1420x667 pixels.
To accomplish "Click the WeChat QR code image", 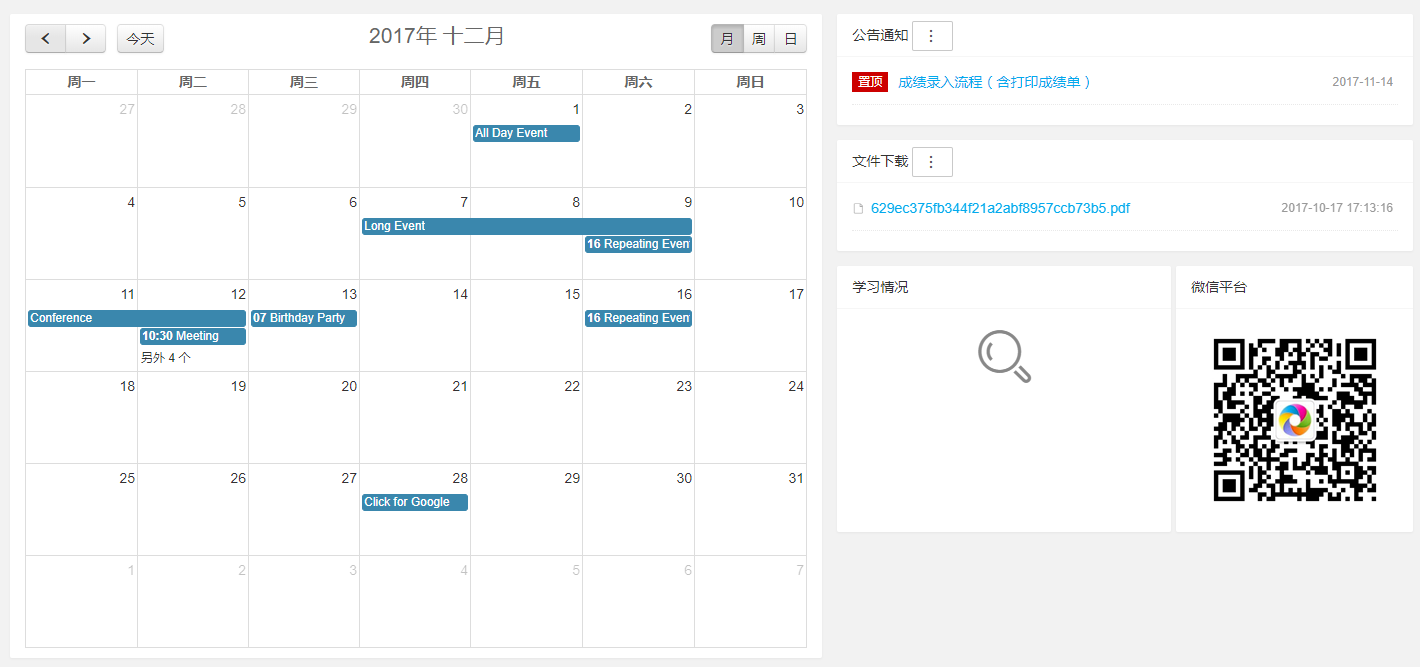I will point(1294,420).
